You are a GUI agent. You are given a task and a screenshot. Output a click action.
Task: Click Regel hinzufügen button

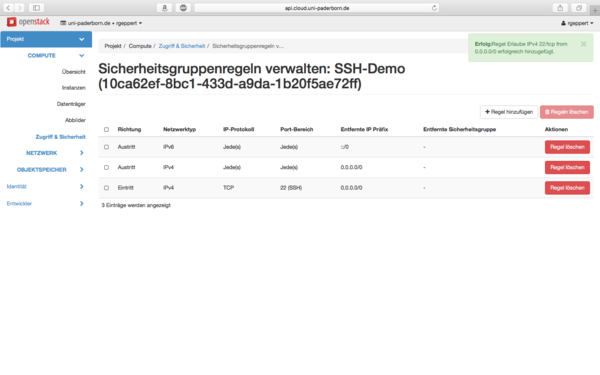coord(509,112)
